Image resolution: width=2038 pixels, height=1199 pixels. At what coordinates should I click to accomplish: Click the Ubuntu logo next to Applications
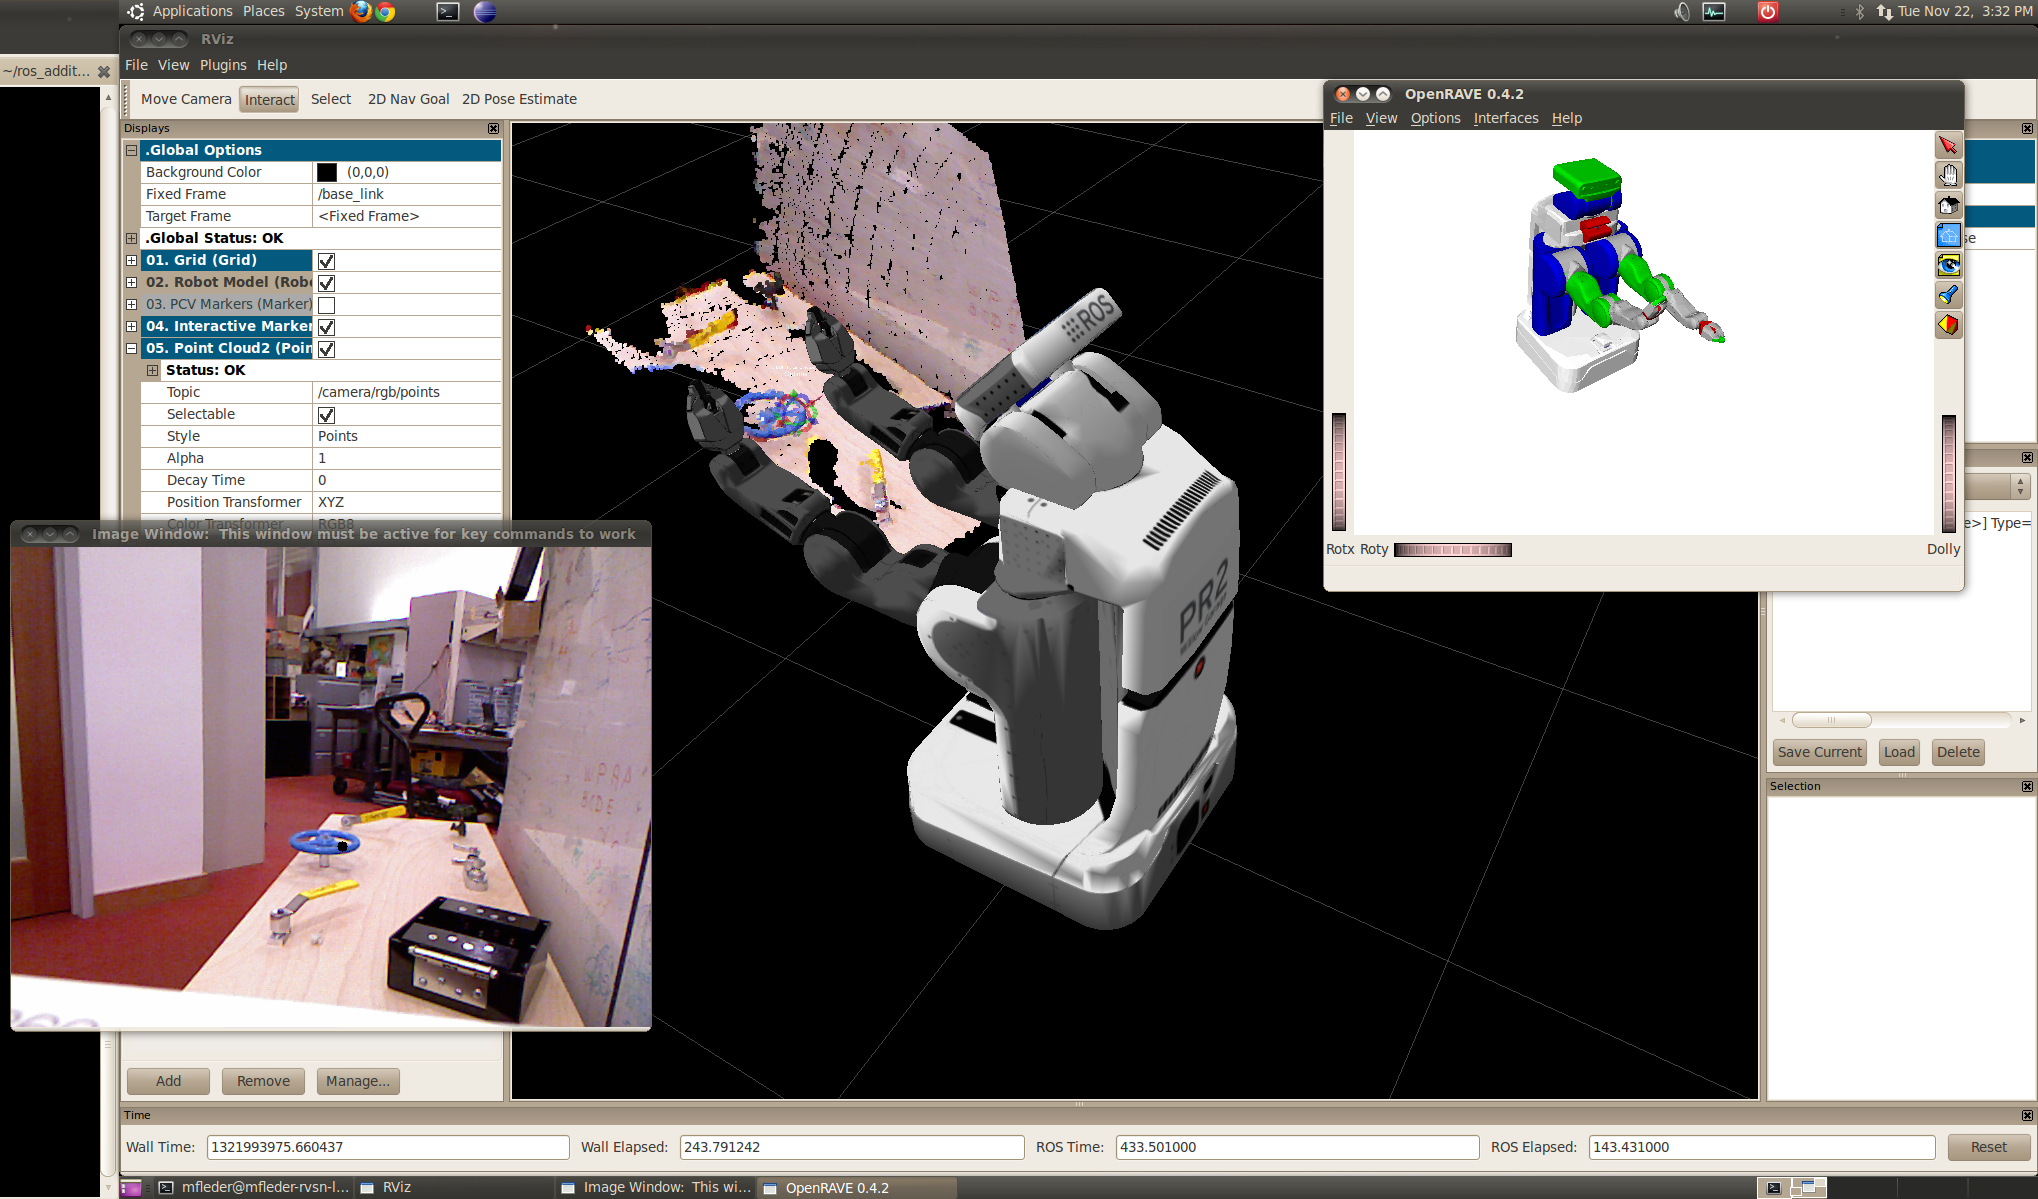tap(136, 12)
